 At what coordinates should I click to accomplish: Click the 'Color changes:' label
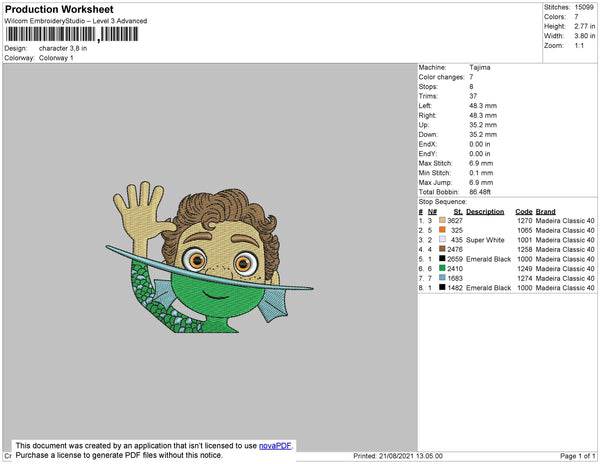(441, 77)
